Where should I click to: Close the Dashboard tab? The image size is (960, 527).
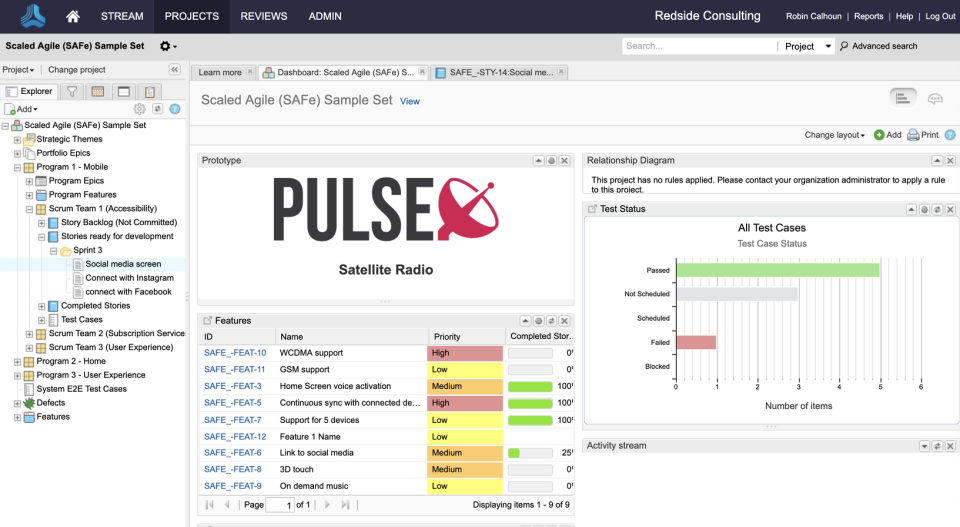(x=422, y=72)
